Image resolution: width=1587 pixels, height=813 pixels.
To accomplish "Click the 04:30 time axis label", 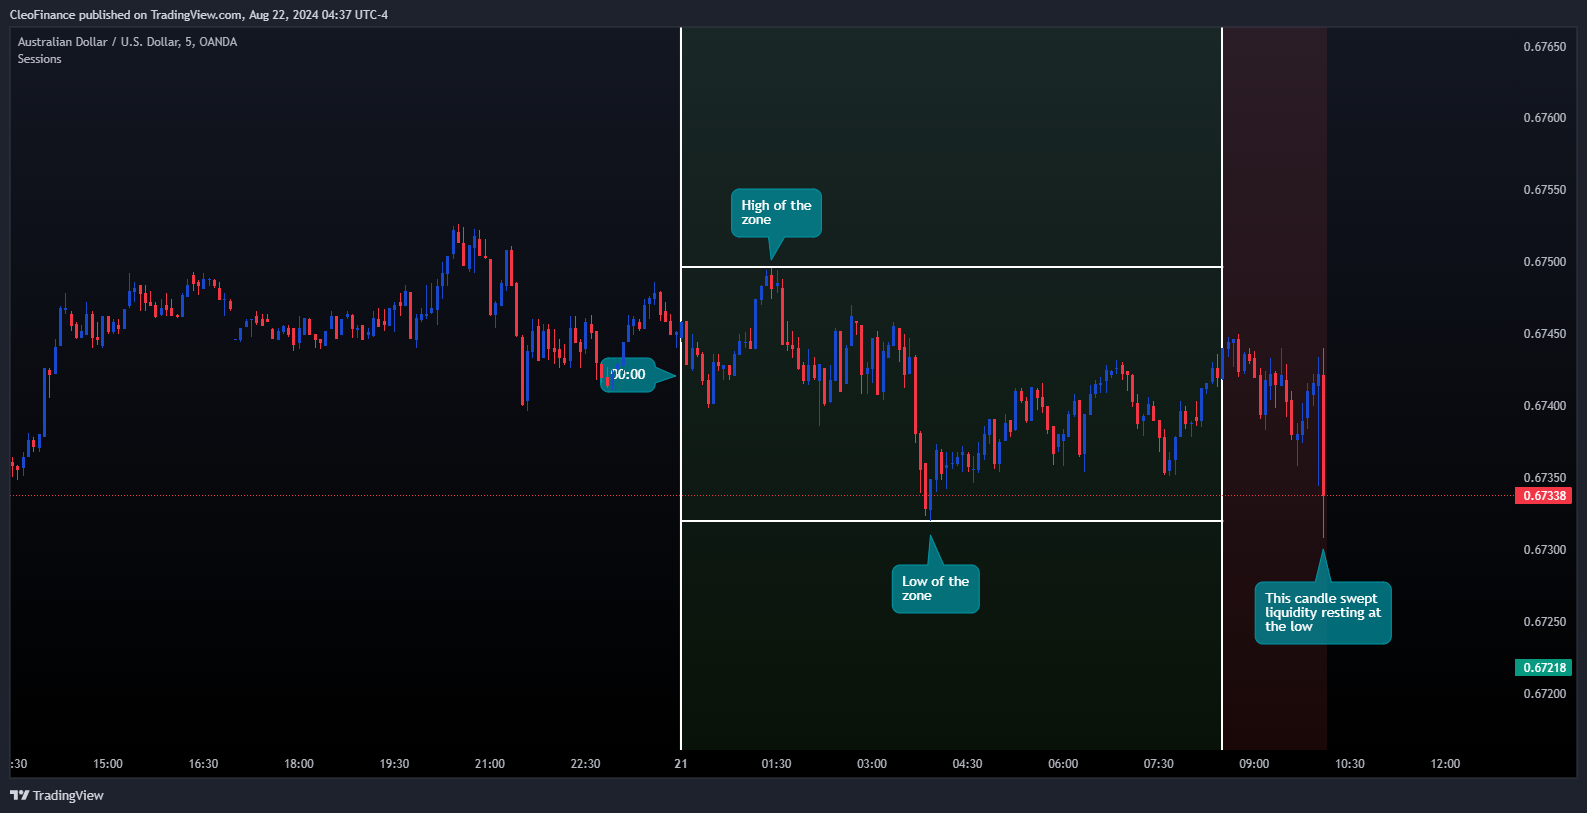I will point(967,764).
